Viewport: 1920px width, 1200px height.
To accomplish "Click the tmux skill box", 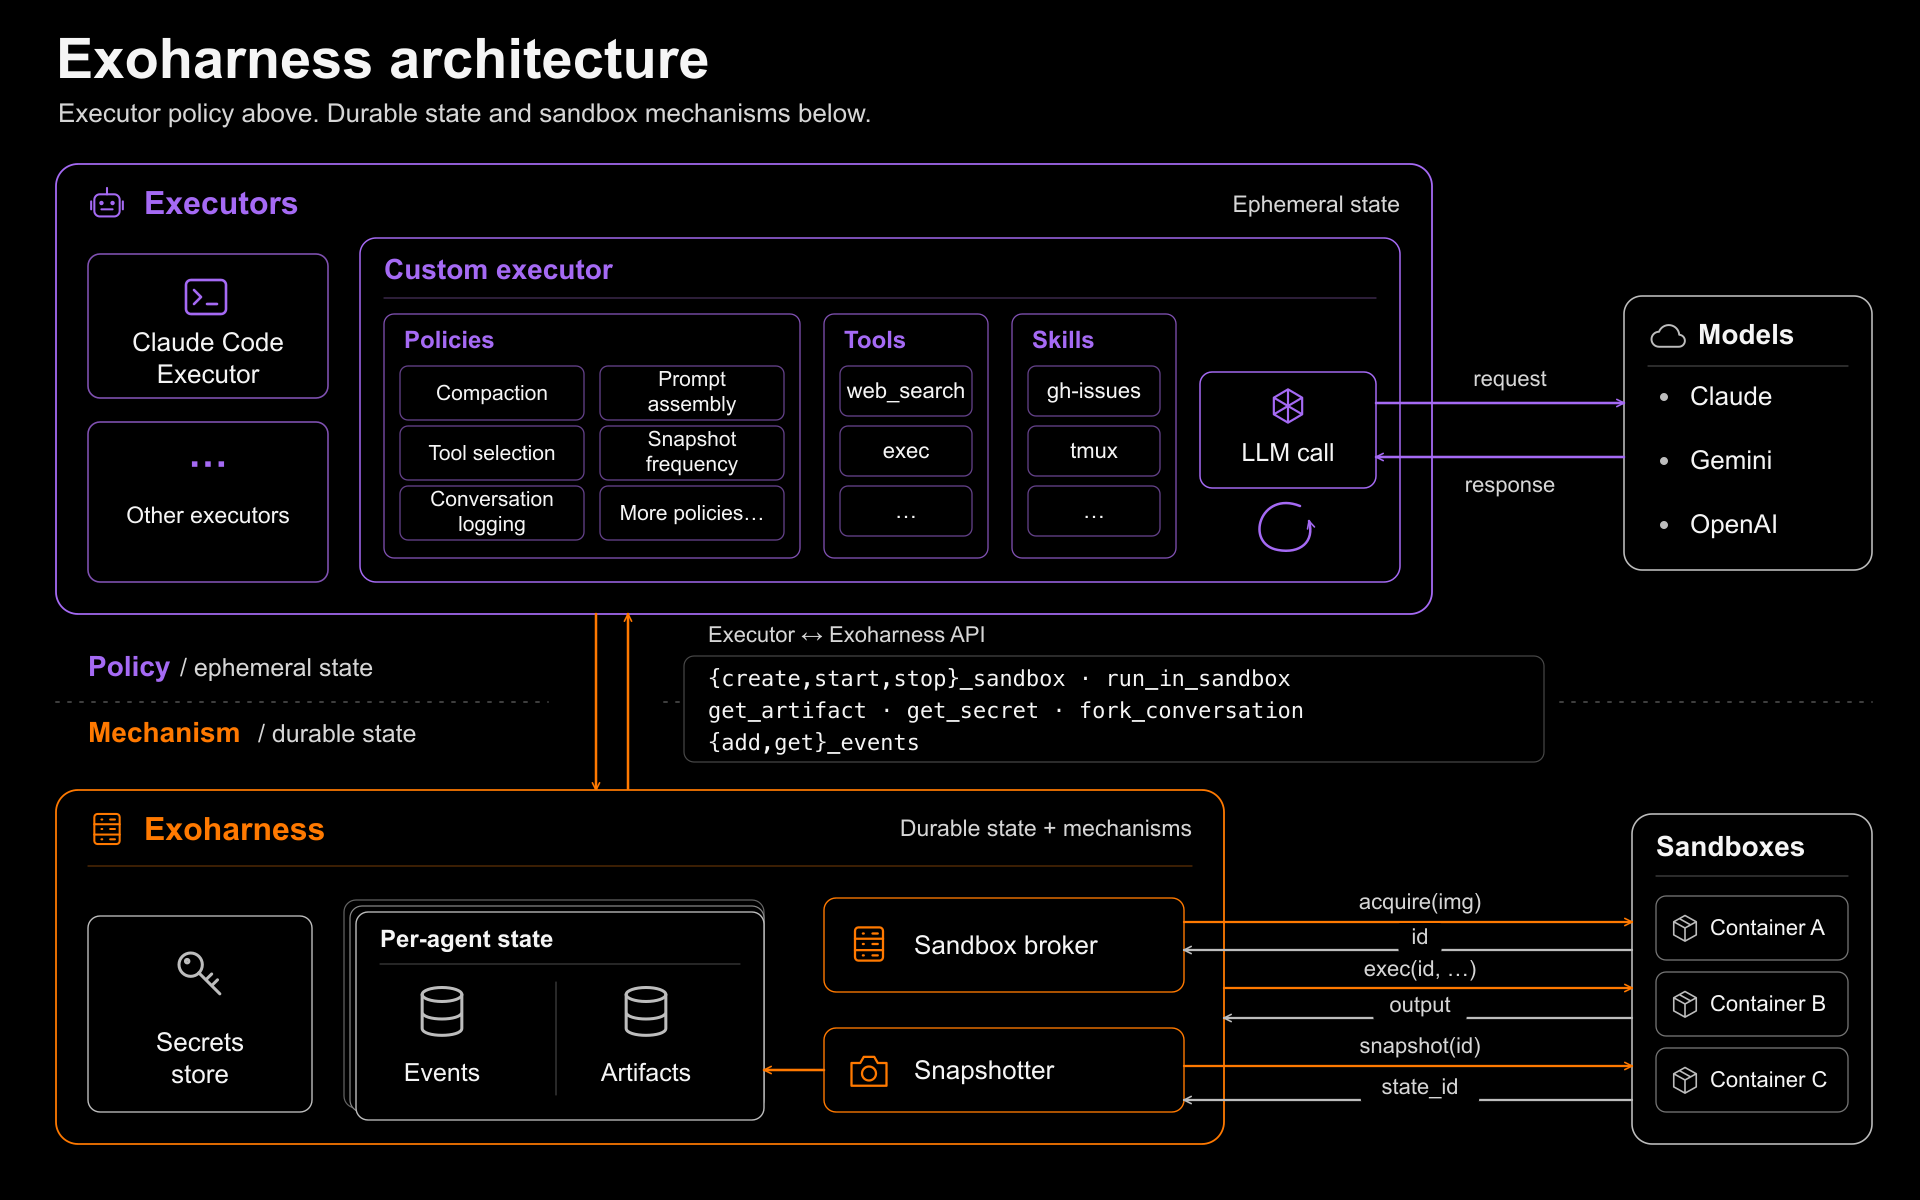I will click(x=1094, y=451).
